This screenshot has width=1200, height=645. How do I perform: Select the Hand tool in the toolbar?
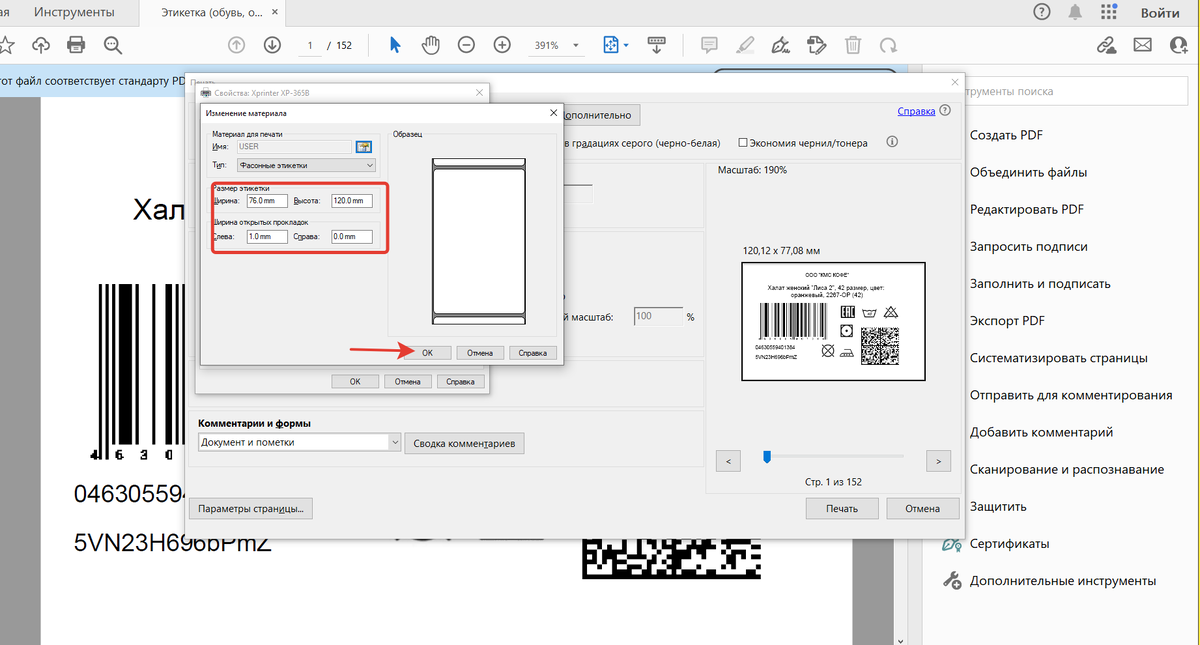coord(430,44)
